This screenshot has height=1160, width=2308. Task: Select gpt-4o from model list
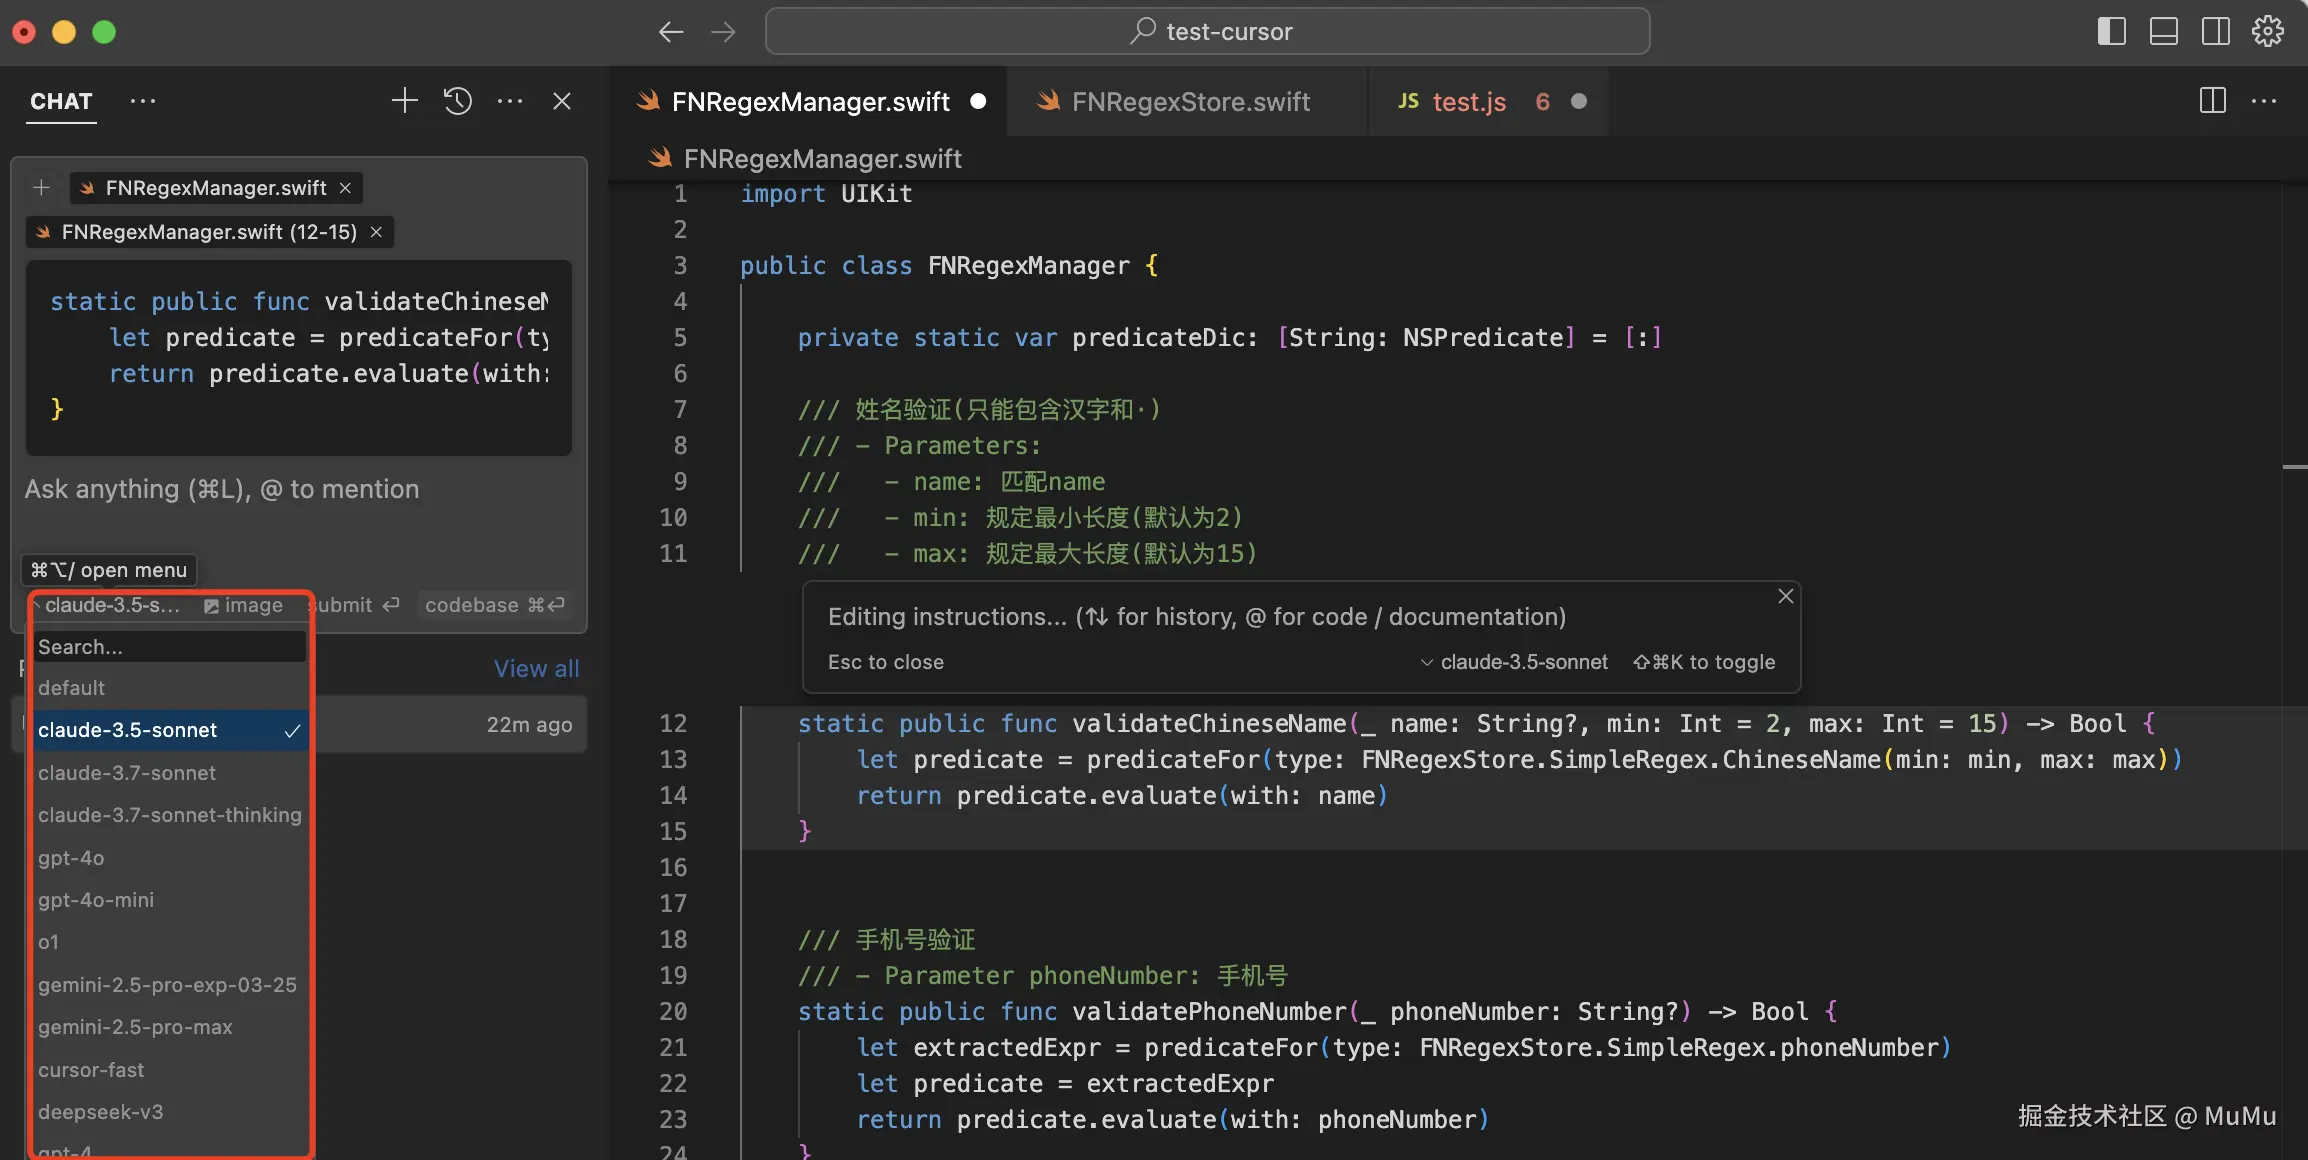(x=71, y=858)
